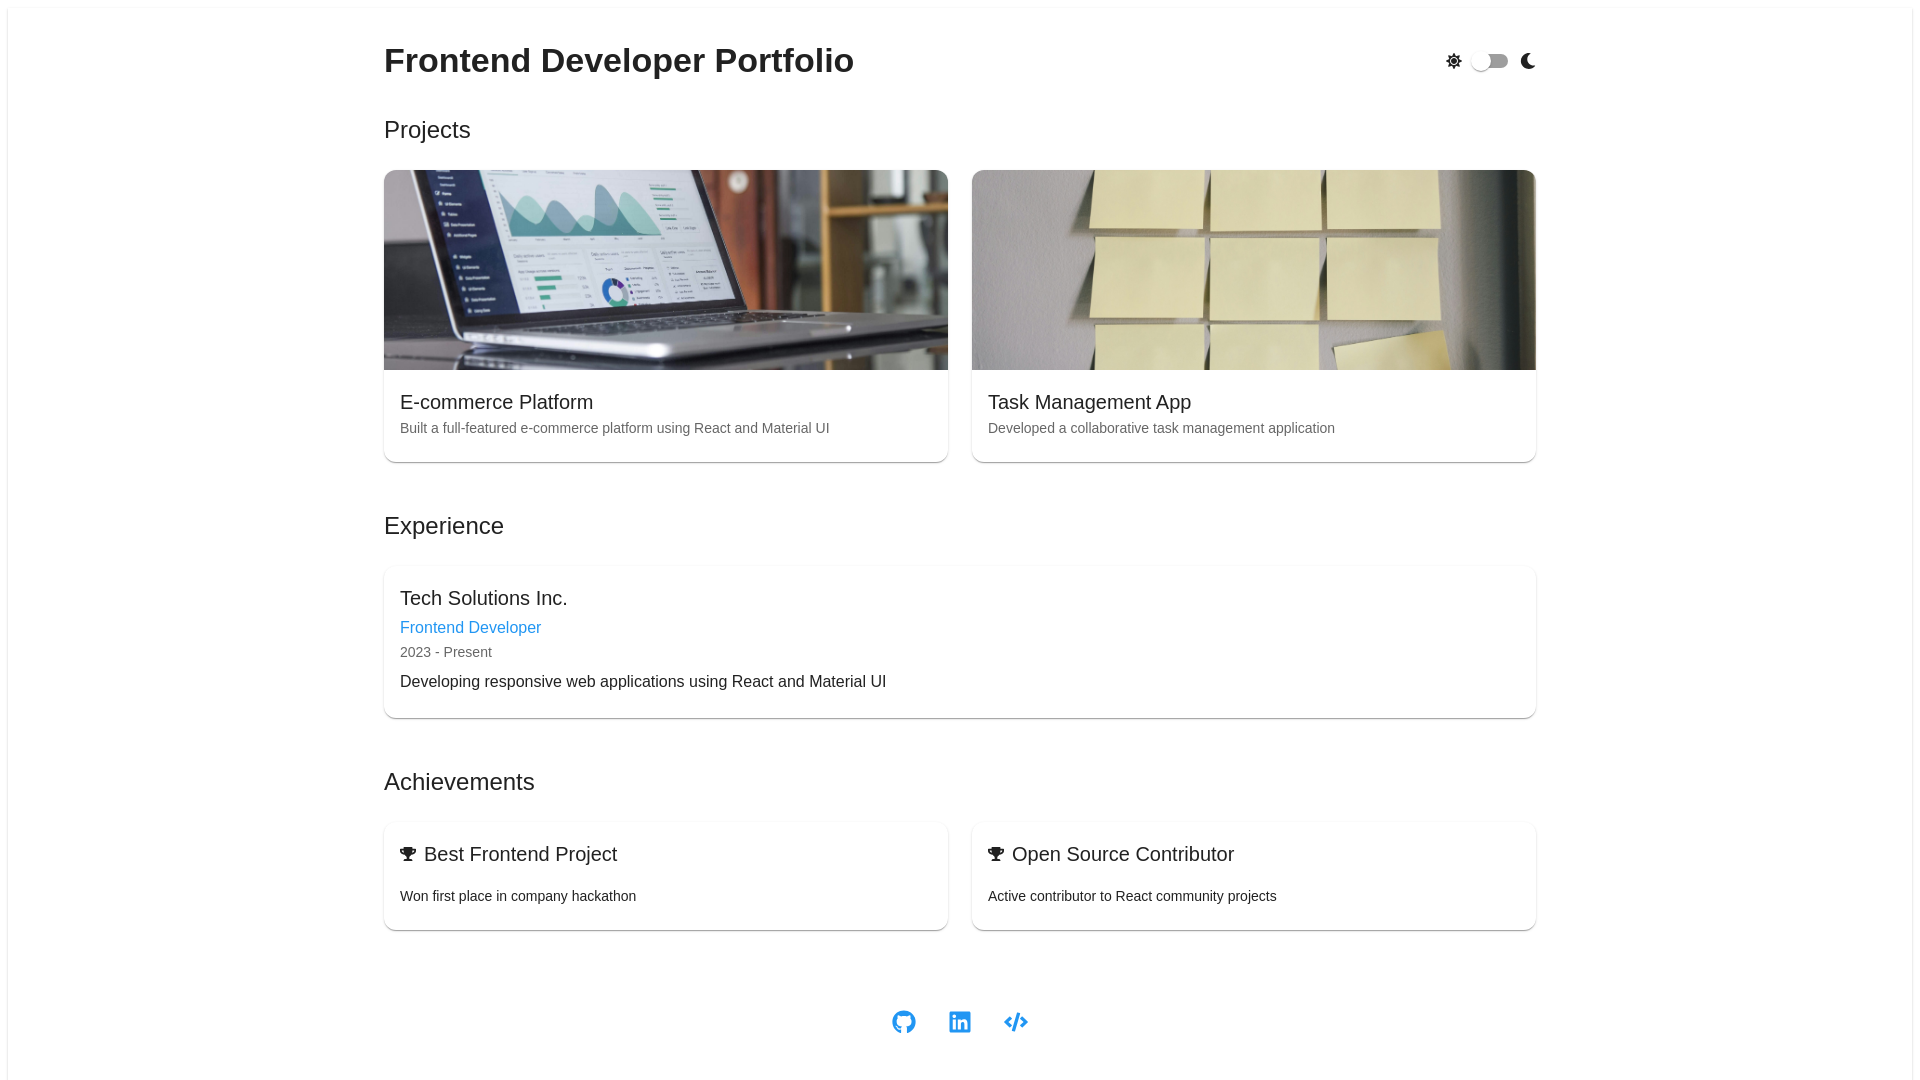Click the Experience section heading
The image size is (1920, 1080).
(x=444, y=526)
